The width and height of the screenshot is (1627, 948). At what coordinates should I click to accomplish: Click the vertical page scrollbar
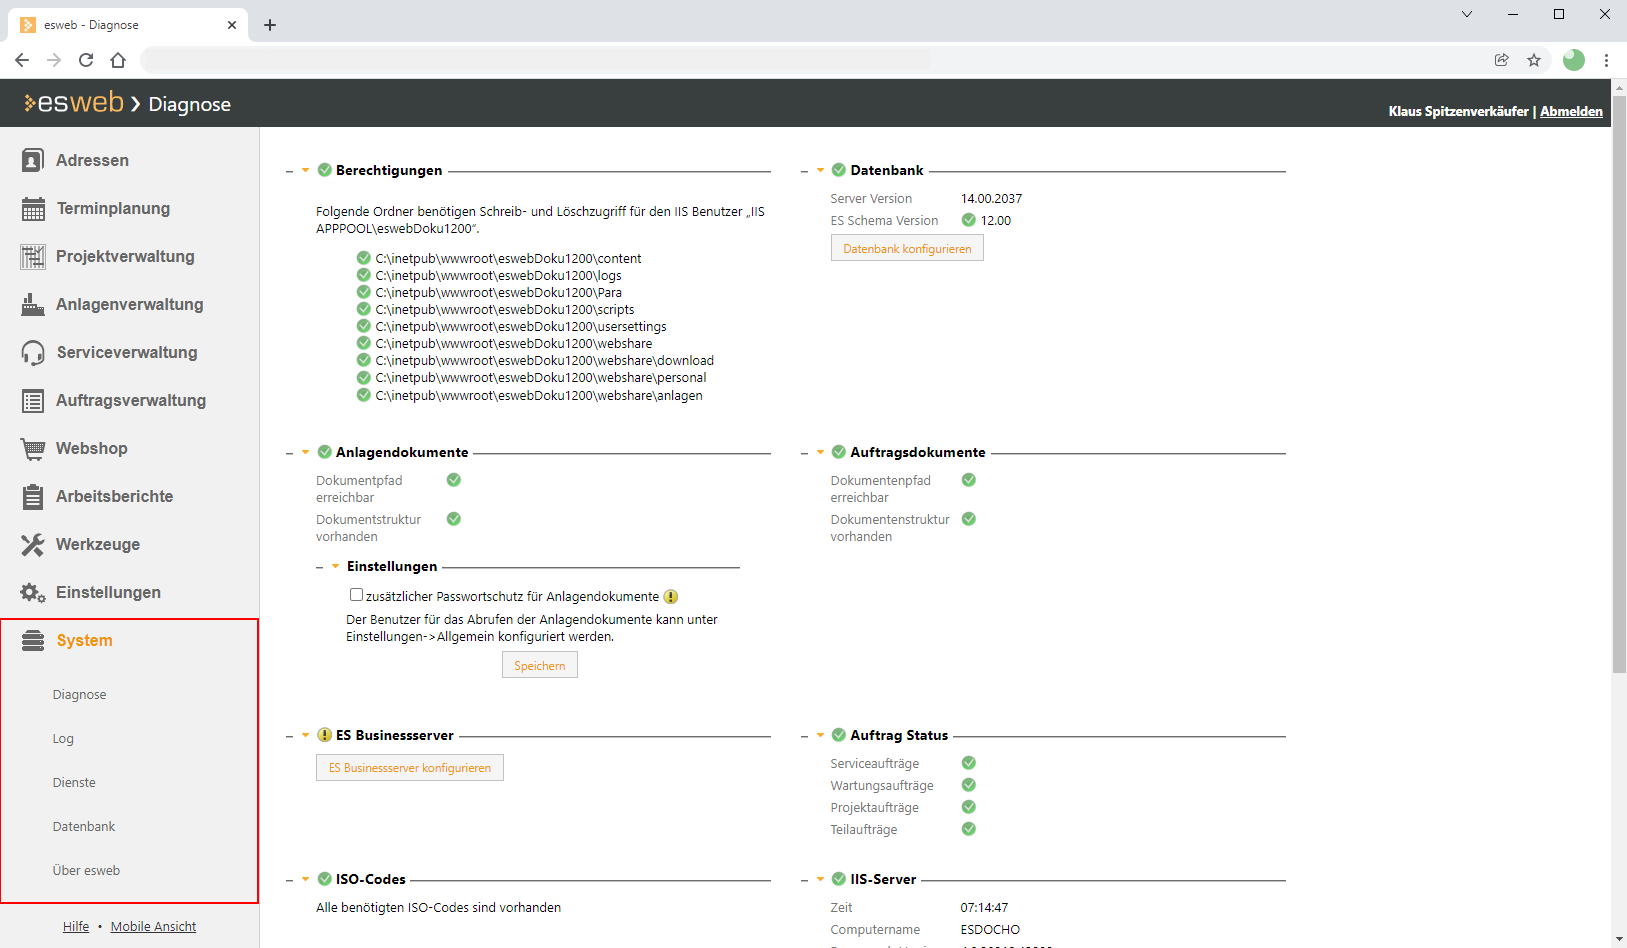tap(1619, 400)
